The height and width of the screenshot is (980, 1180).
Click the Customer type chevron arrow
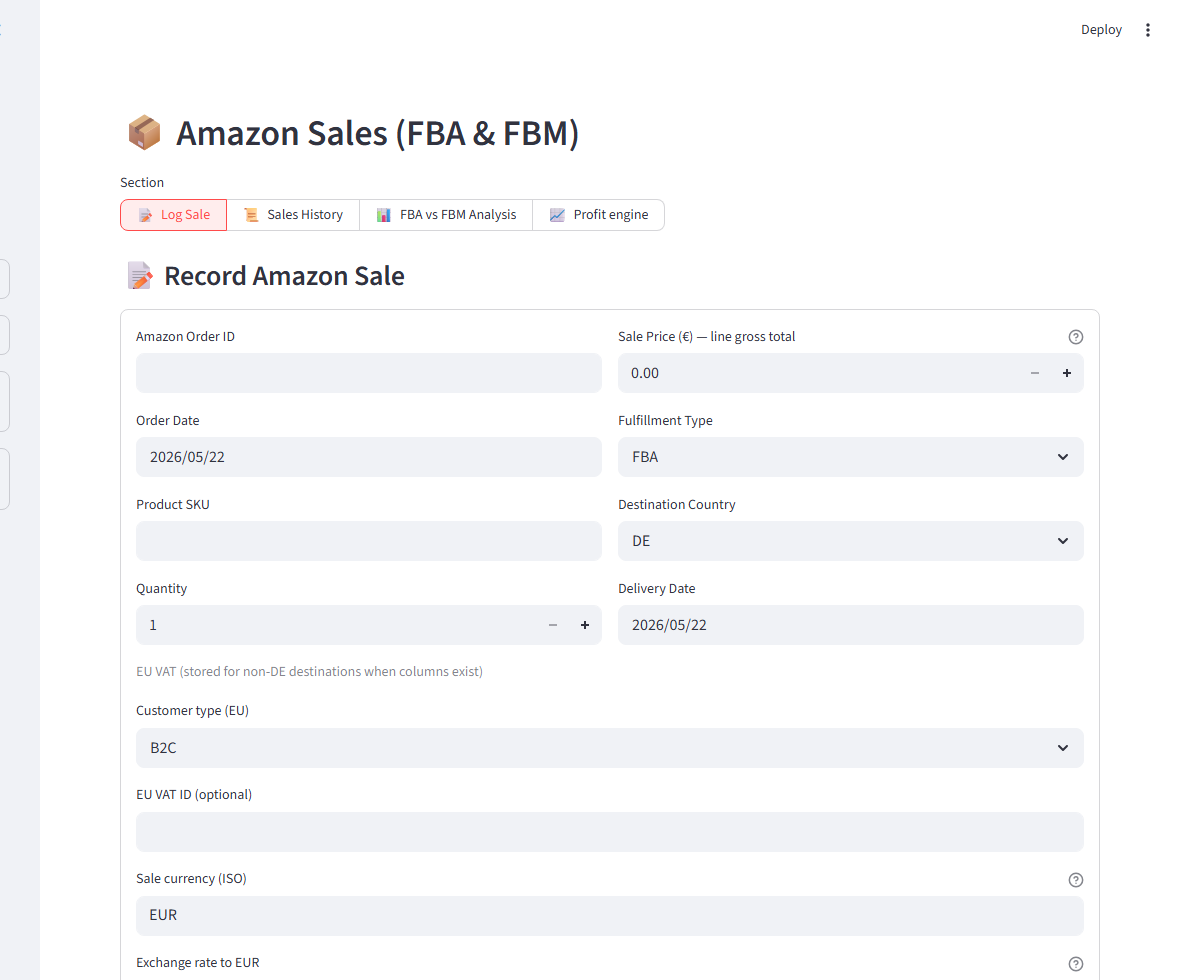(1063, 748)
